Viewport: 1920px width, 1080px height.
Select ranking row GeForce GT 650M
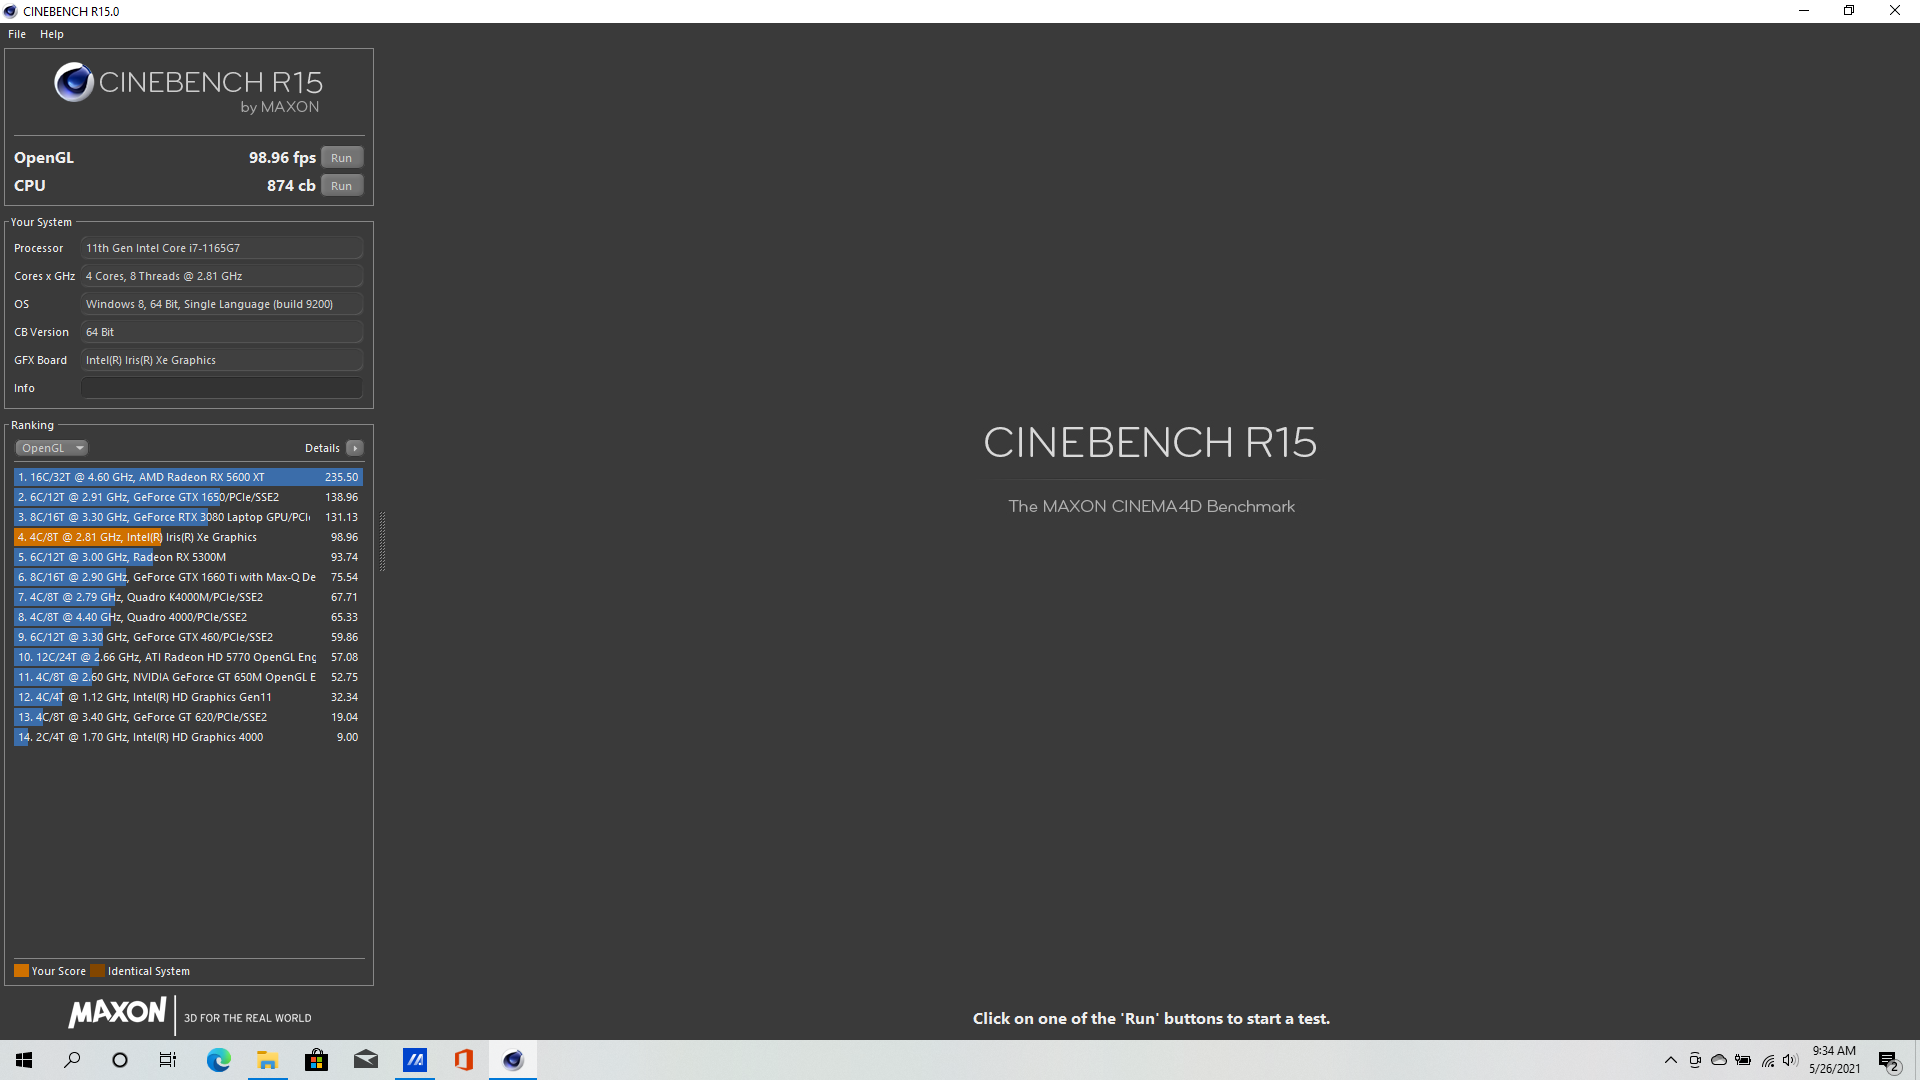pyautogui.click(x=188, y=677)
